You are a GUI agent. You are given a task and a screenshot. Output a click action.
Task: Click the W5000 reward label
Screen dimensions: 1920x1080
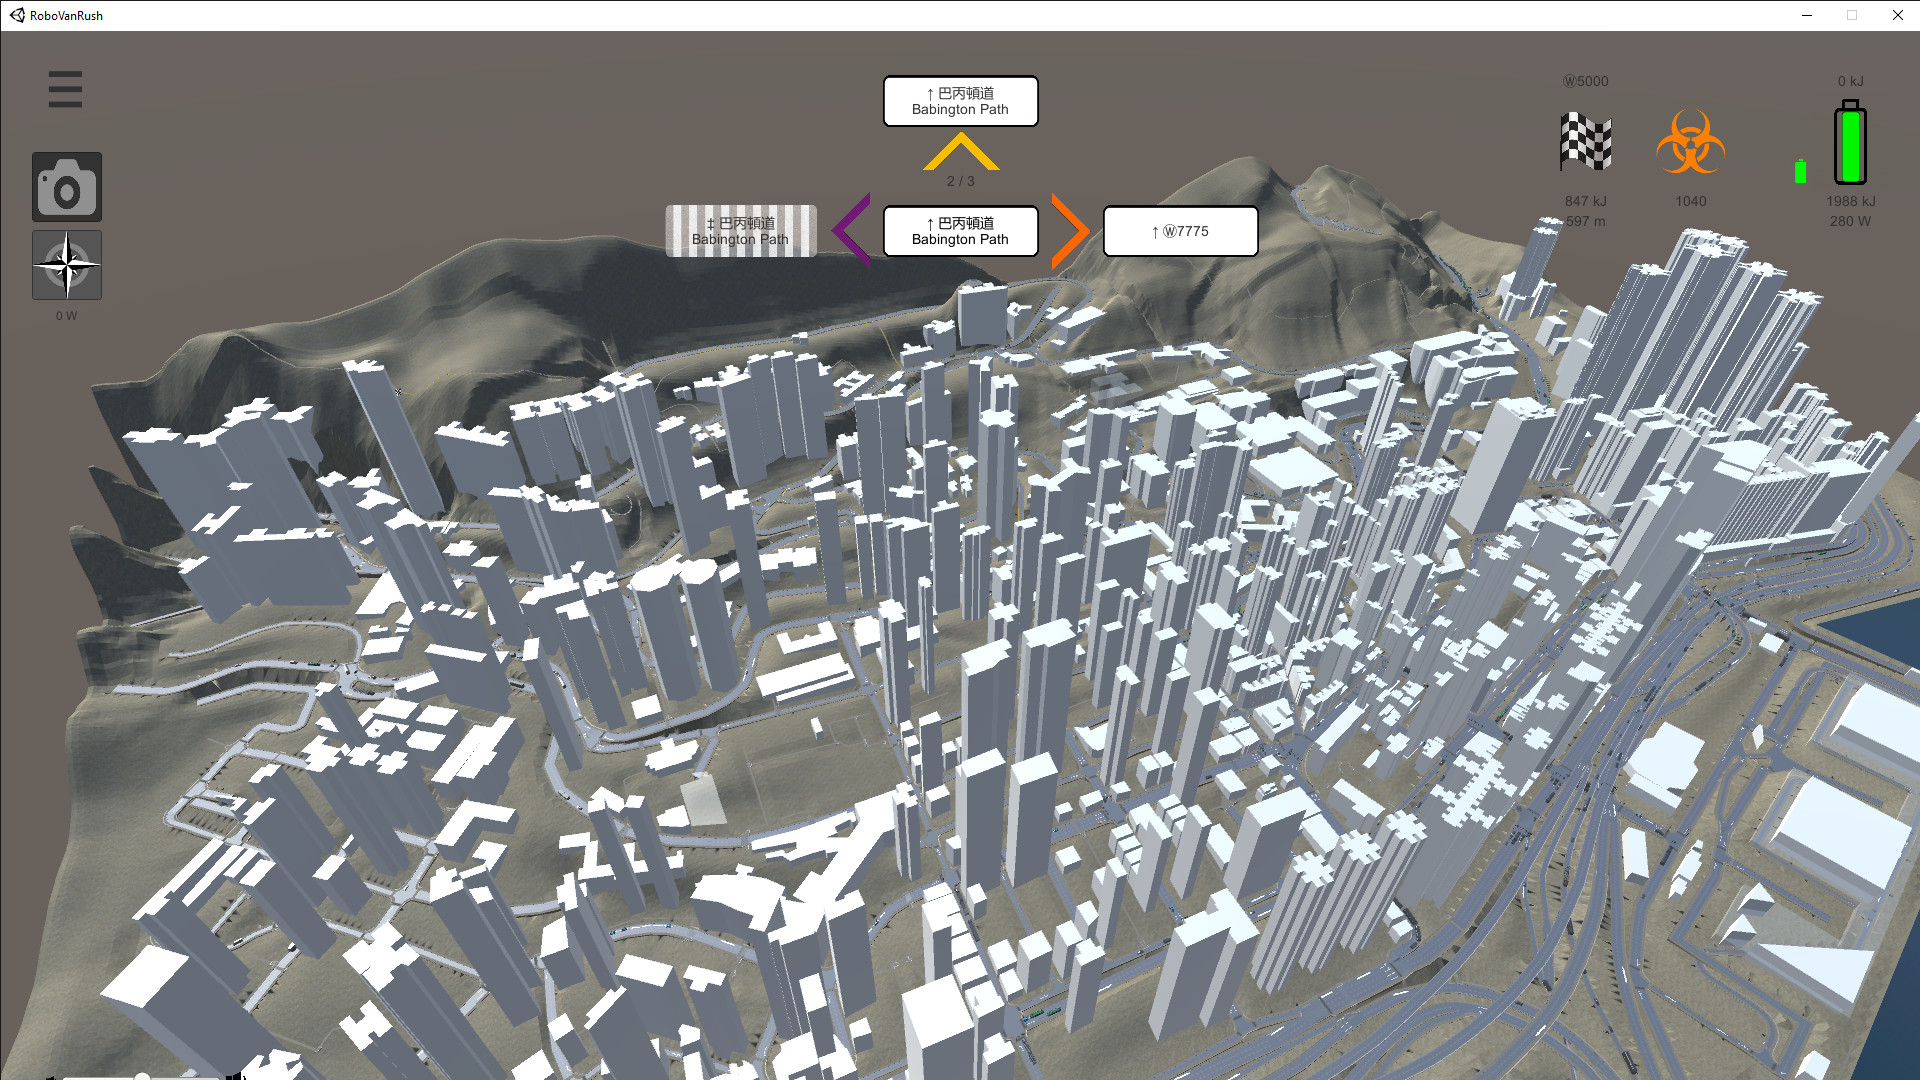(x=1585, y=81)
